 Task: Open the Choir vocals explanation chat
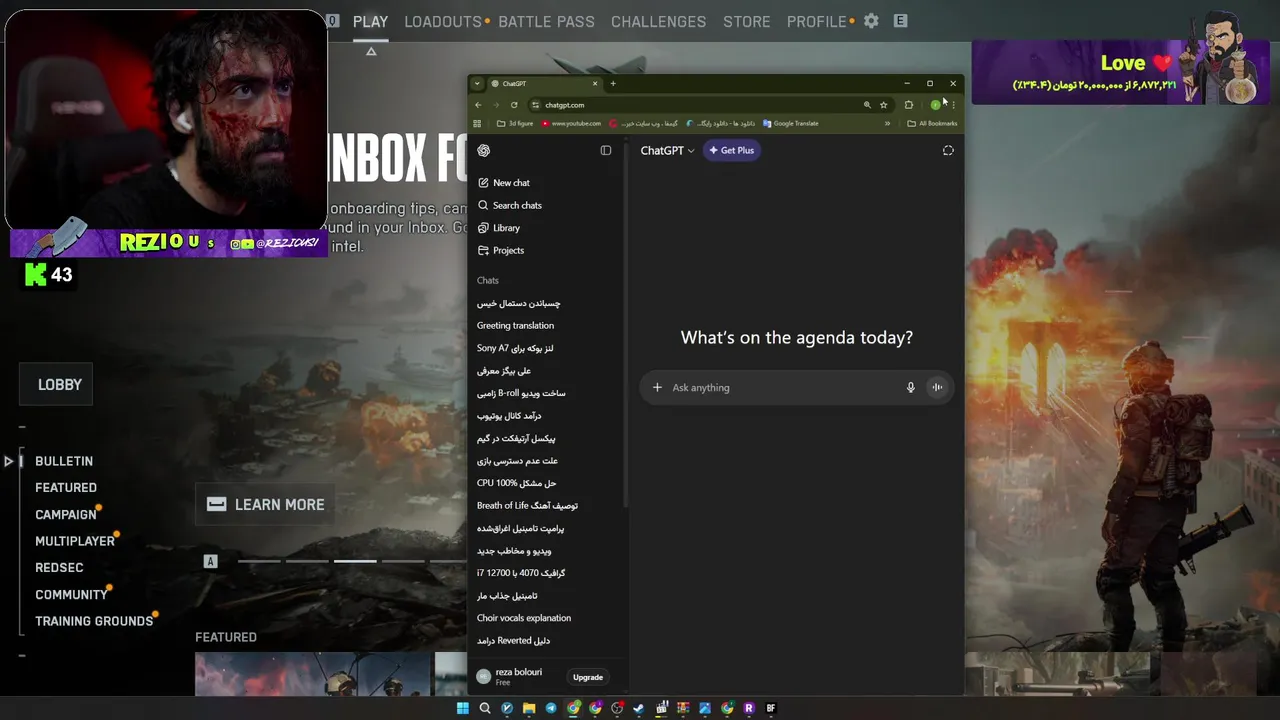click(x=524, y=618)
